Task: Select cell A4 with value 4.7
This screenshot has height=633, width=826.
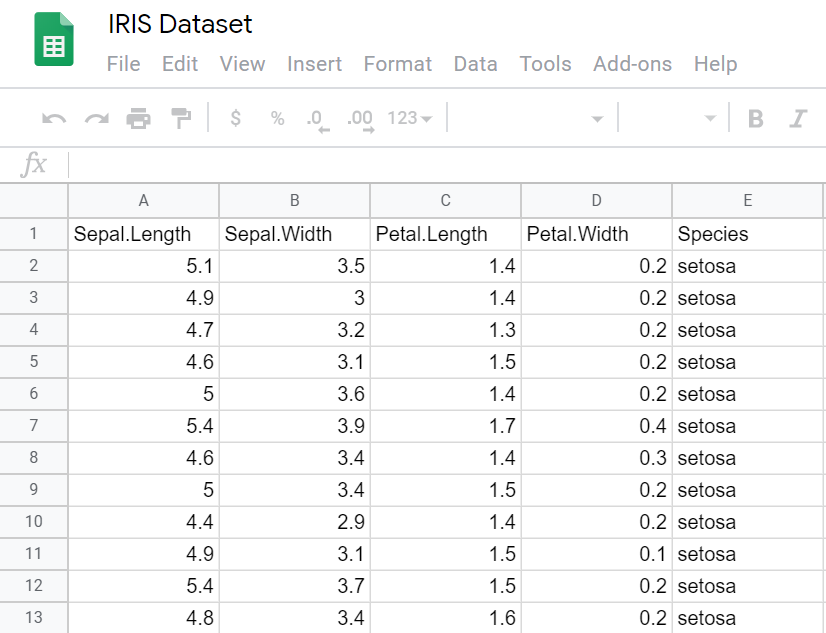Action: pyautogui.click(x=143, y=330)
